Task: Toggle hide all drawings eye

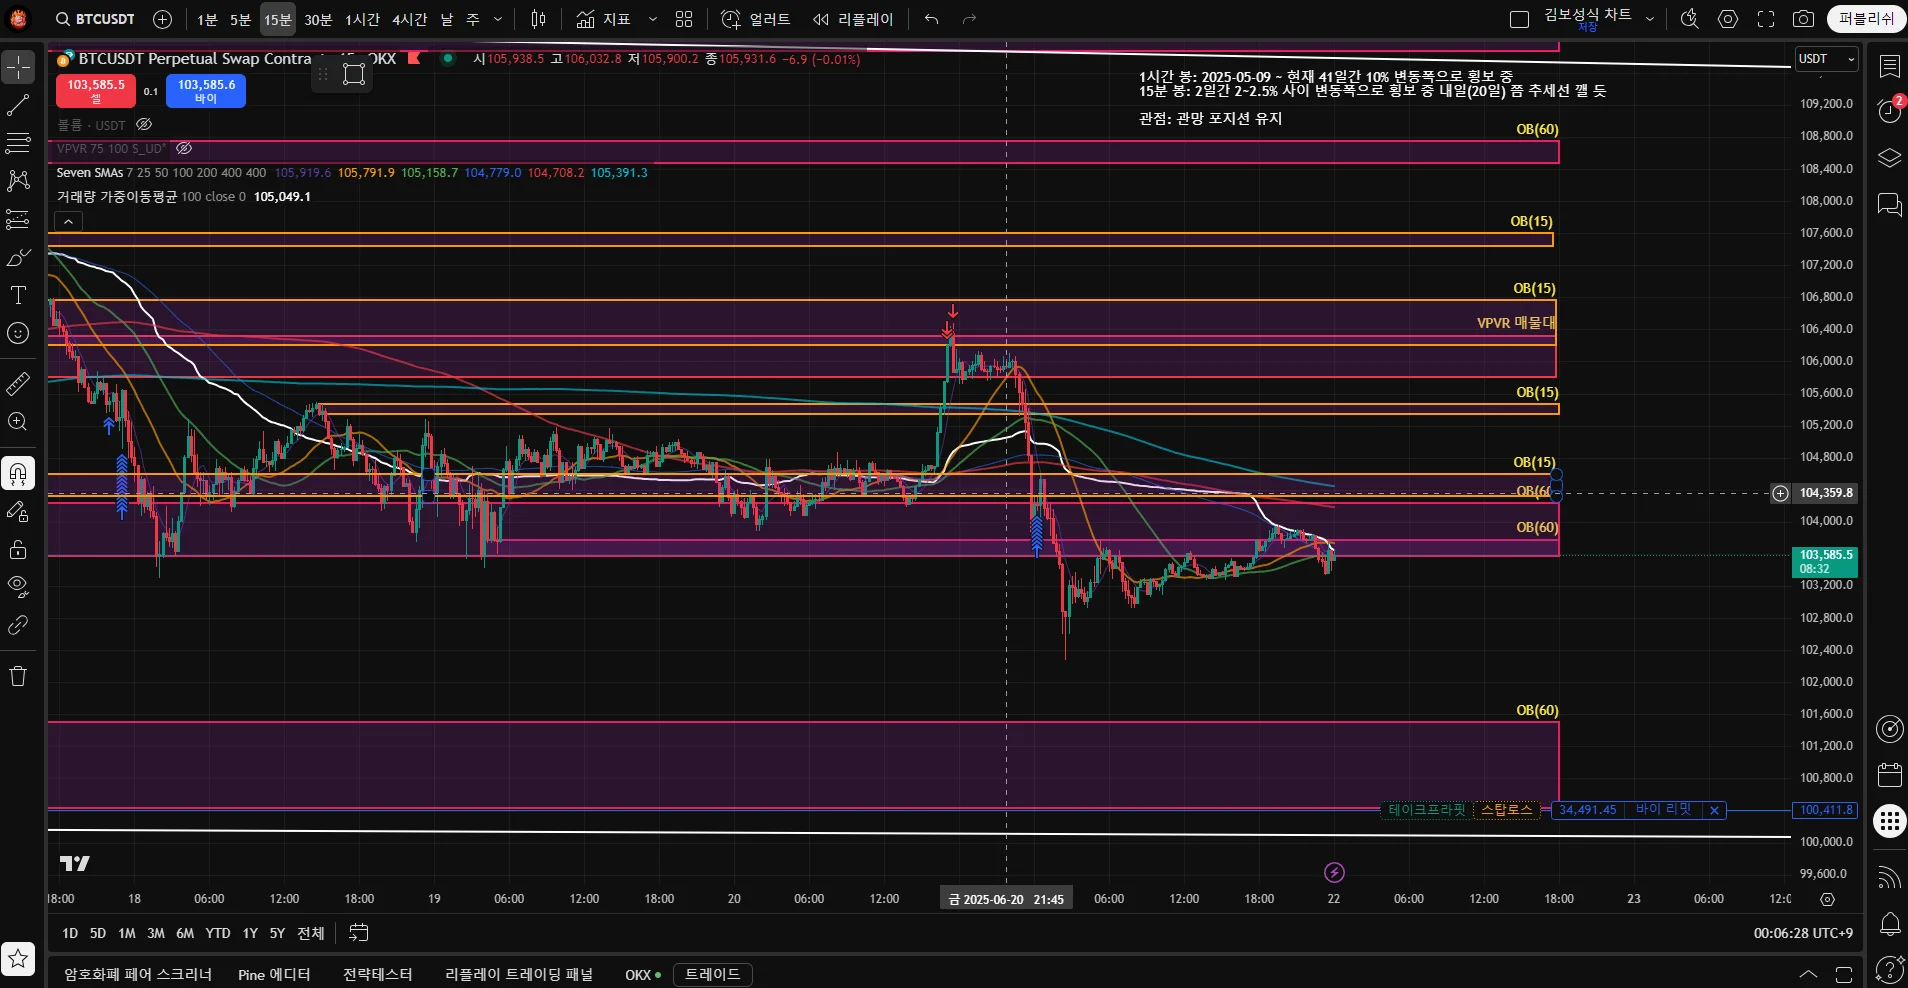Action: [x=18, y=587]
